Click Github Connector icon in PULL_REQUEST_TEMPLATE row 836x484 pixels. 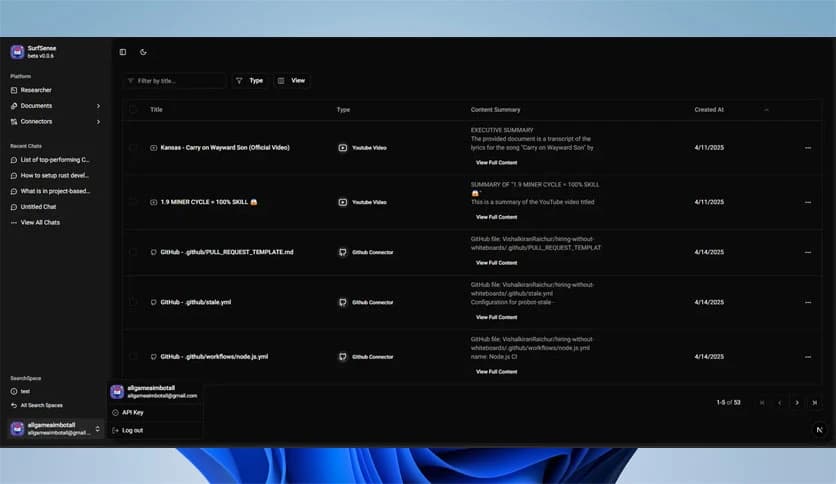pyautogui.click(x=343, y=252)
